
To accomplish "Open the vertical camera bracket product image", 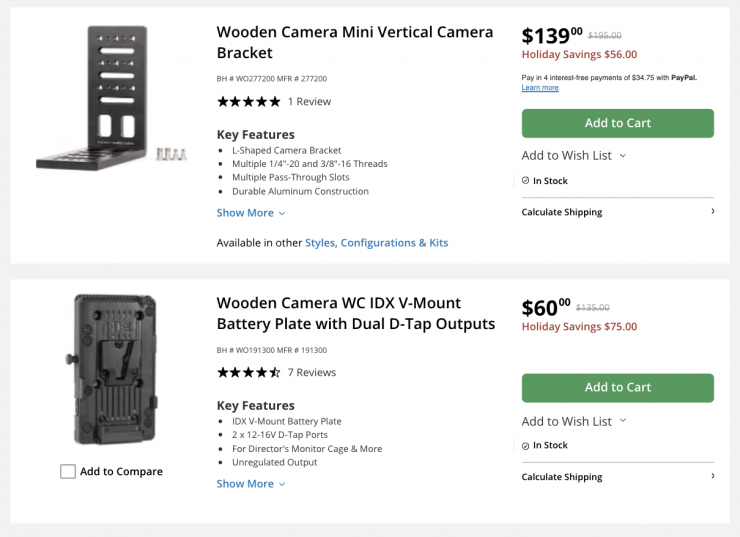I will coord(108,98).
